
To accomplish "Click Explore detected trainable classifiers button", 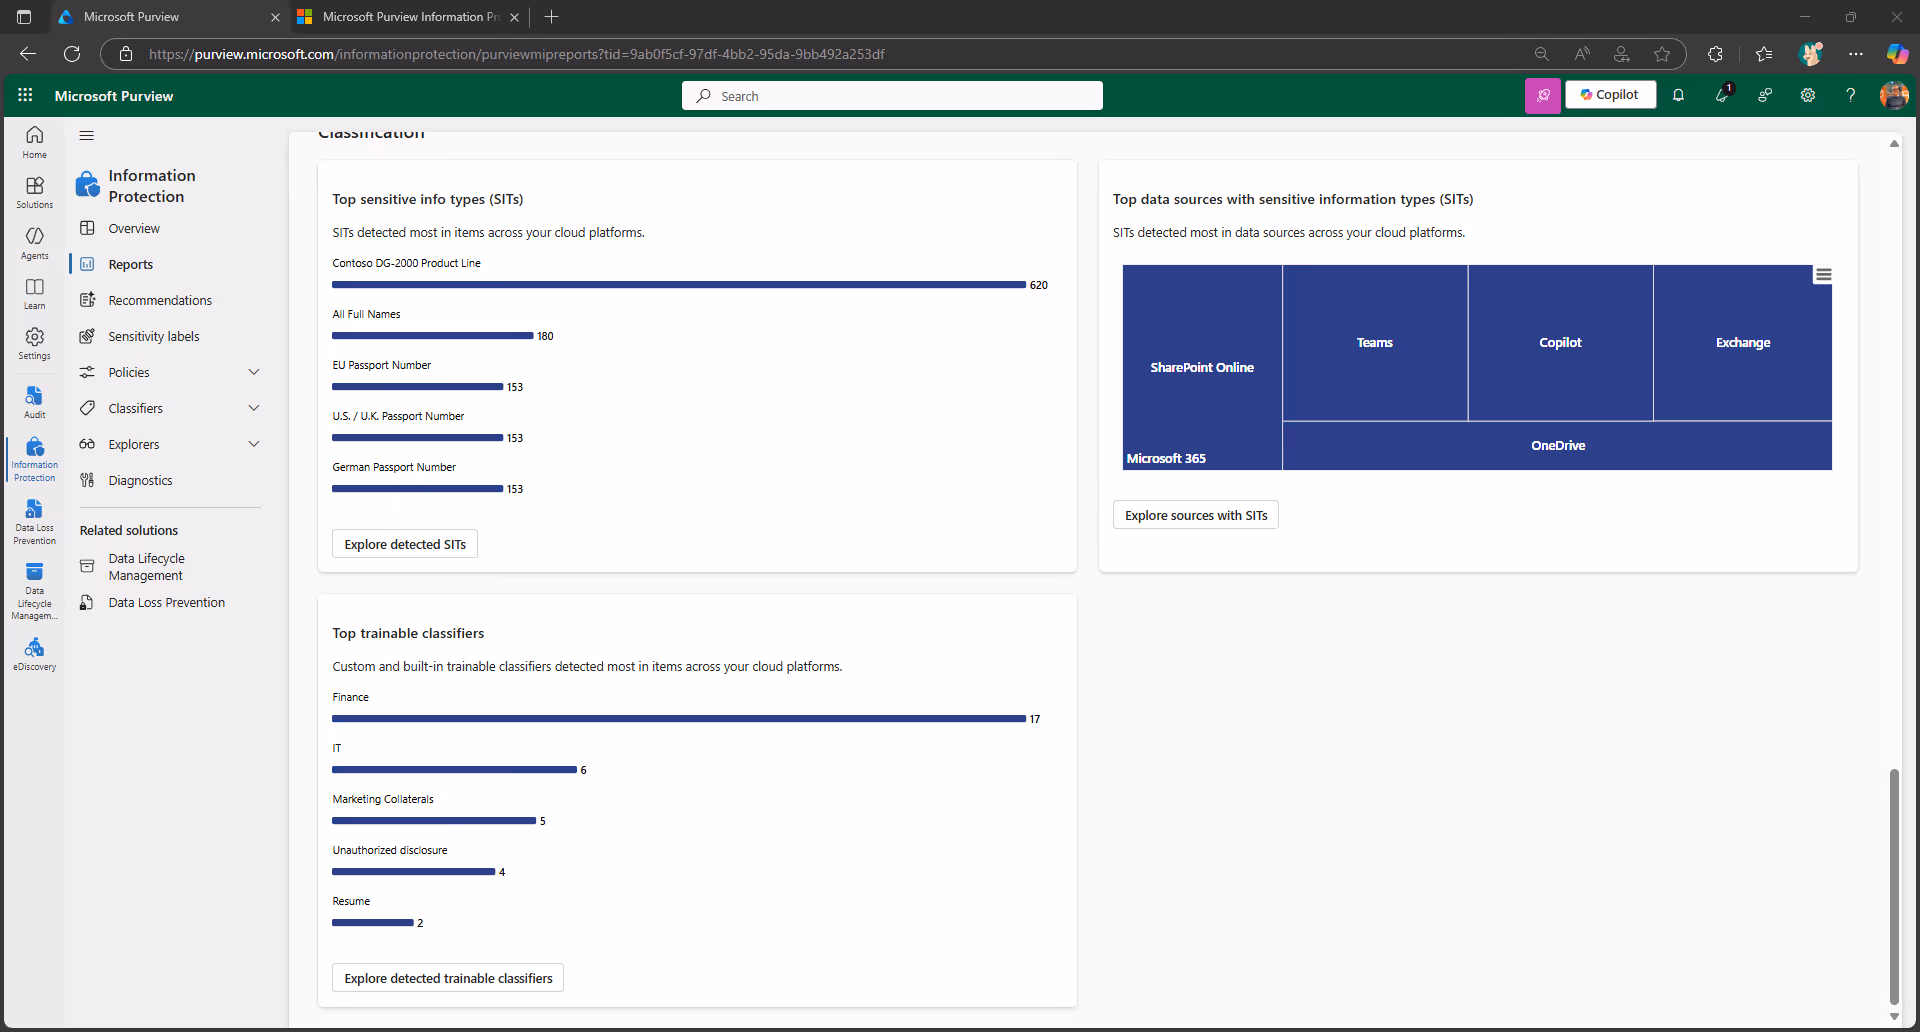I will (448, 978).
